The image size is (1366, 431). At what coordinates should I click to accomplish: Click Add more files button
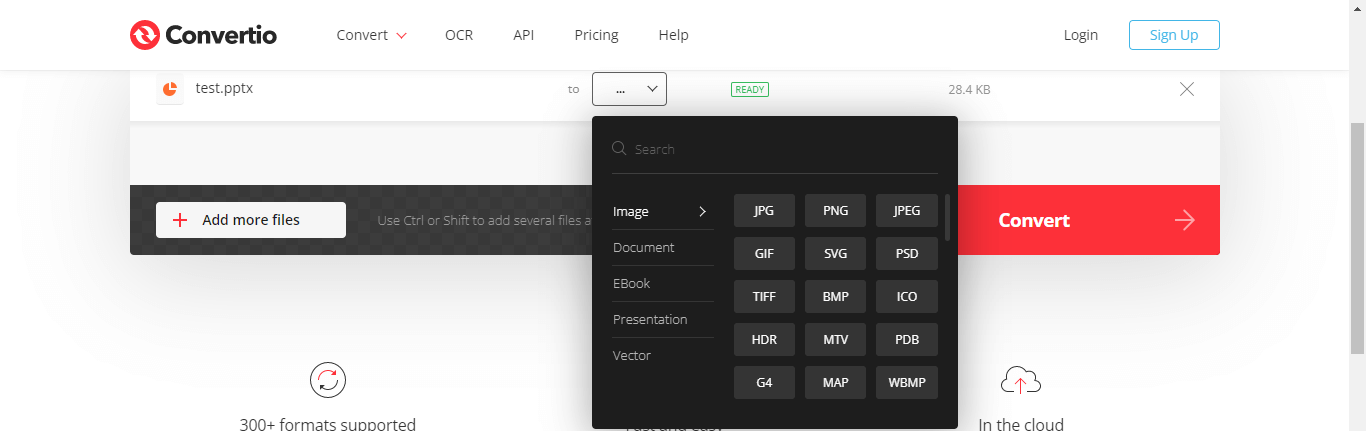(251, 220)
